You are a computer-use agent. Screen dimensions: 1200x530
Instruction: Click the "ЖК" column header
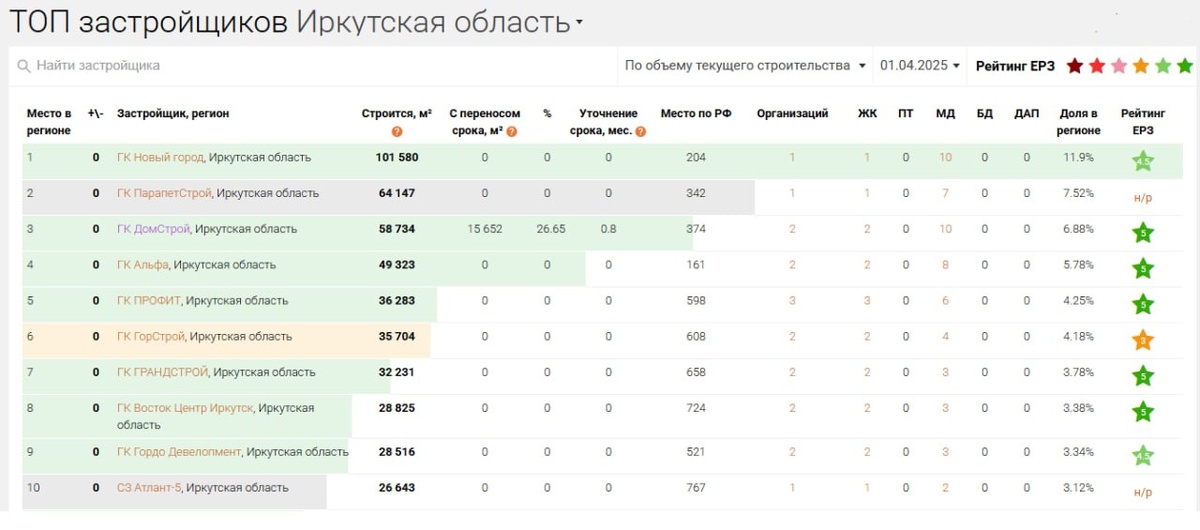tap(867, 114)
